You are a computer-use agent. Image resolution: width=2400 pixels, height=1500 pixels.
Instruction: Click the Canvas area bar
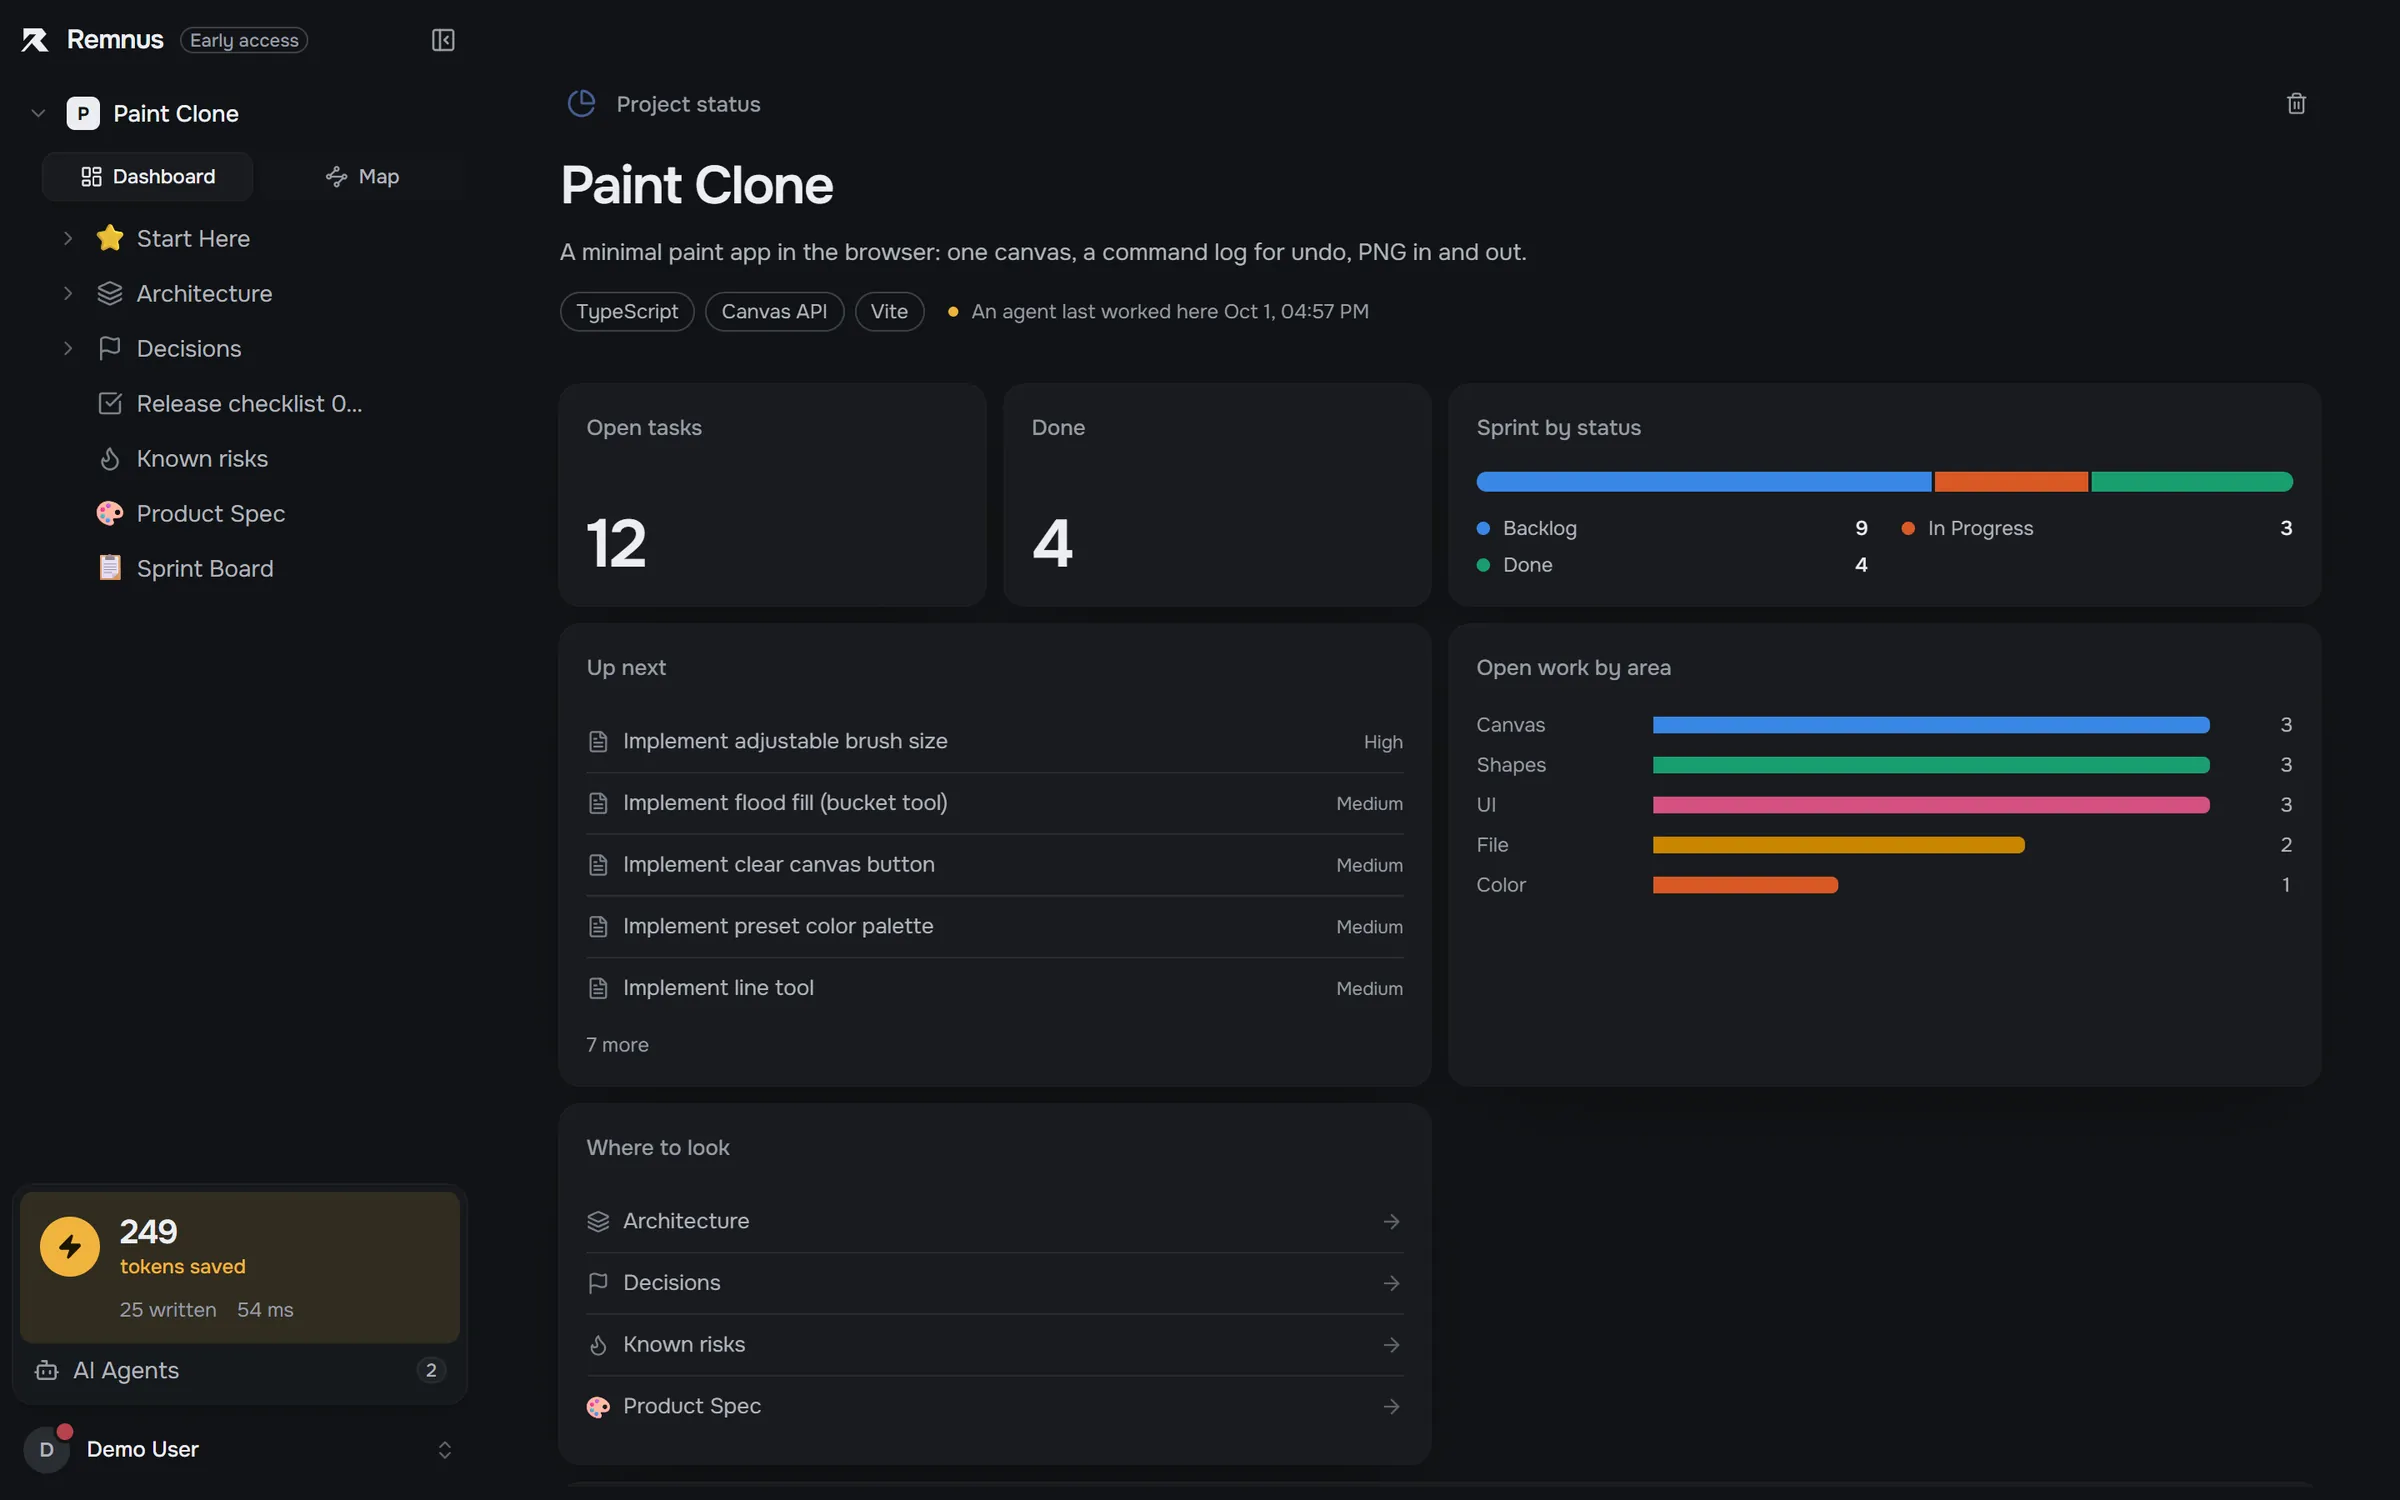pos(1931,725)
